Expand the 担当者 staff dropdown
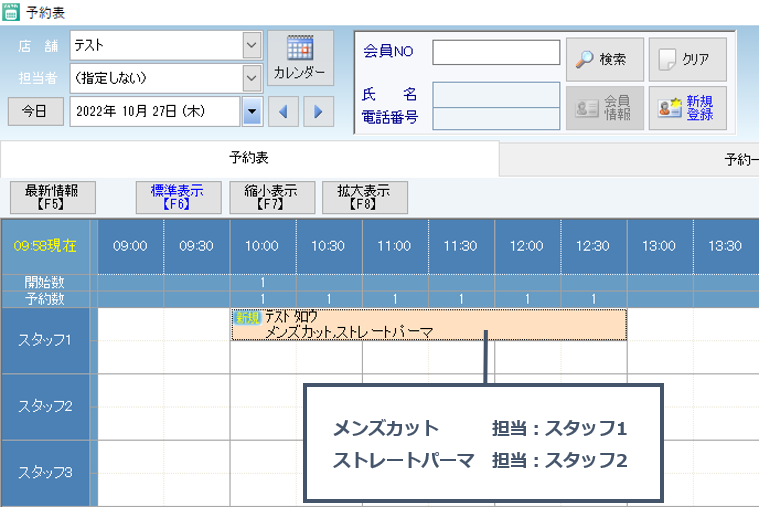The width and height of the screenshot is (759, 508). tap(250, 77)
